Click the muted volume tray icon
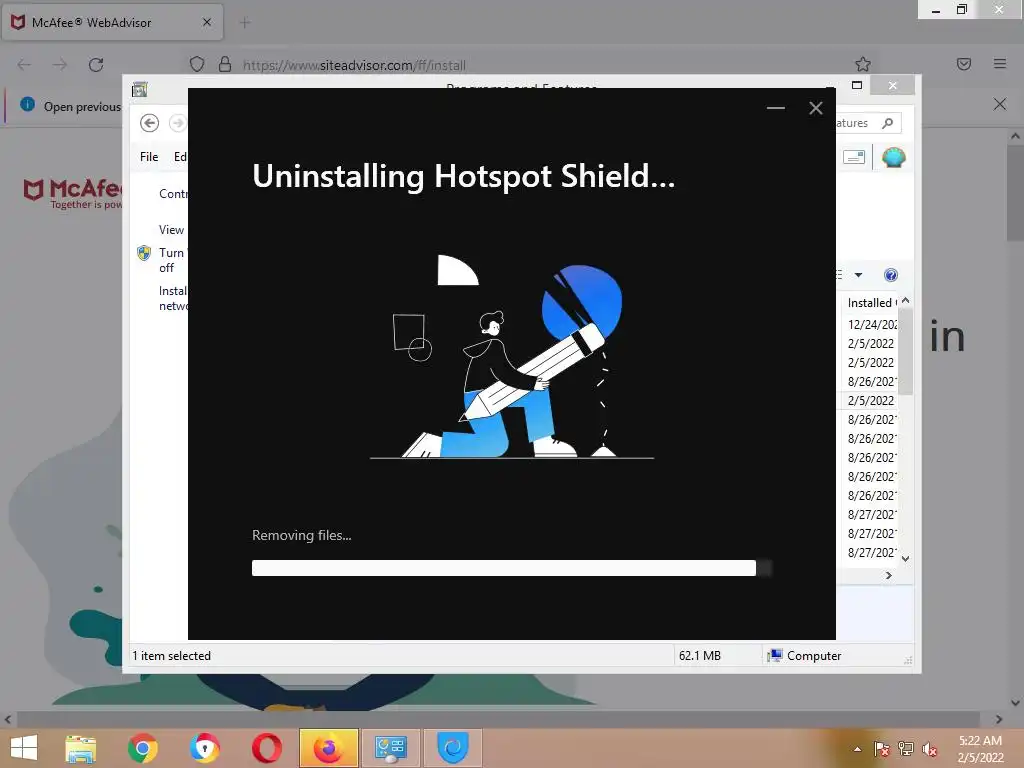Image resolution: width=1024 pixels, height=768 pixels. [x=929, y=749]
